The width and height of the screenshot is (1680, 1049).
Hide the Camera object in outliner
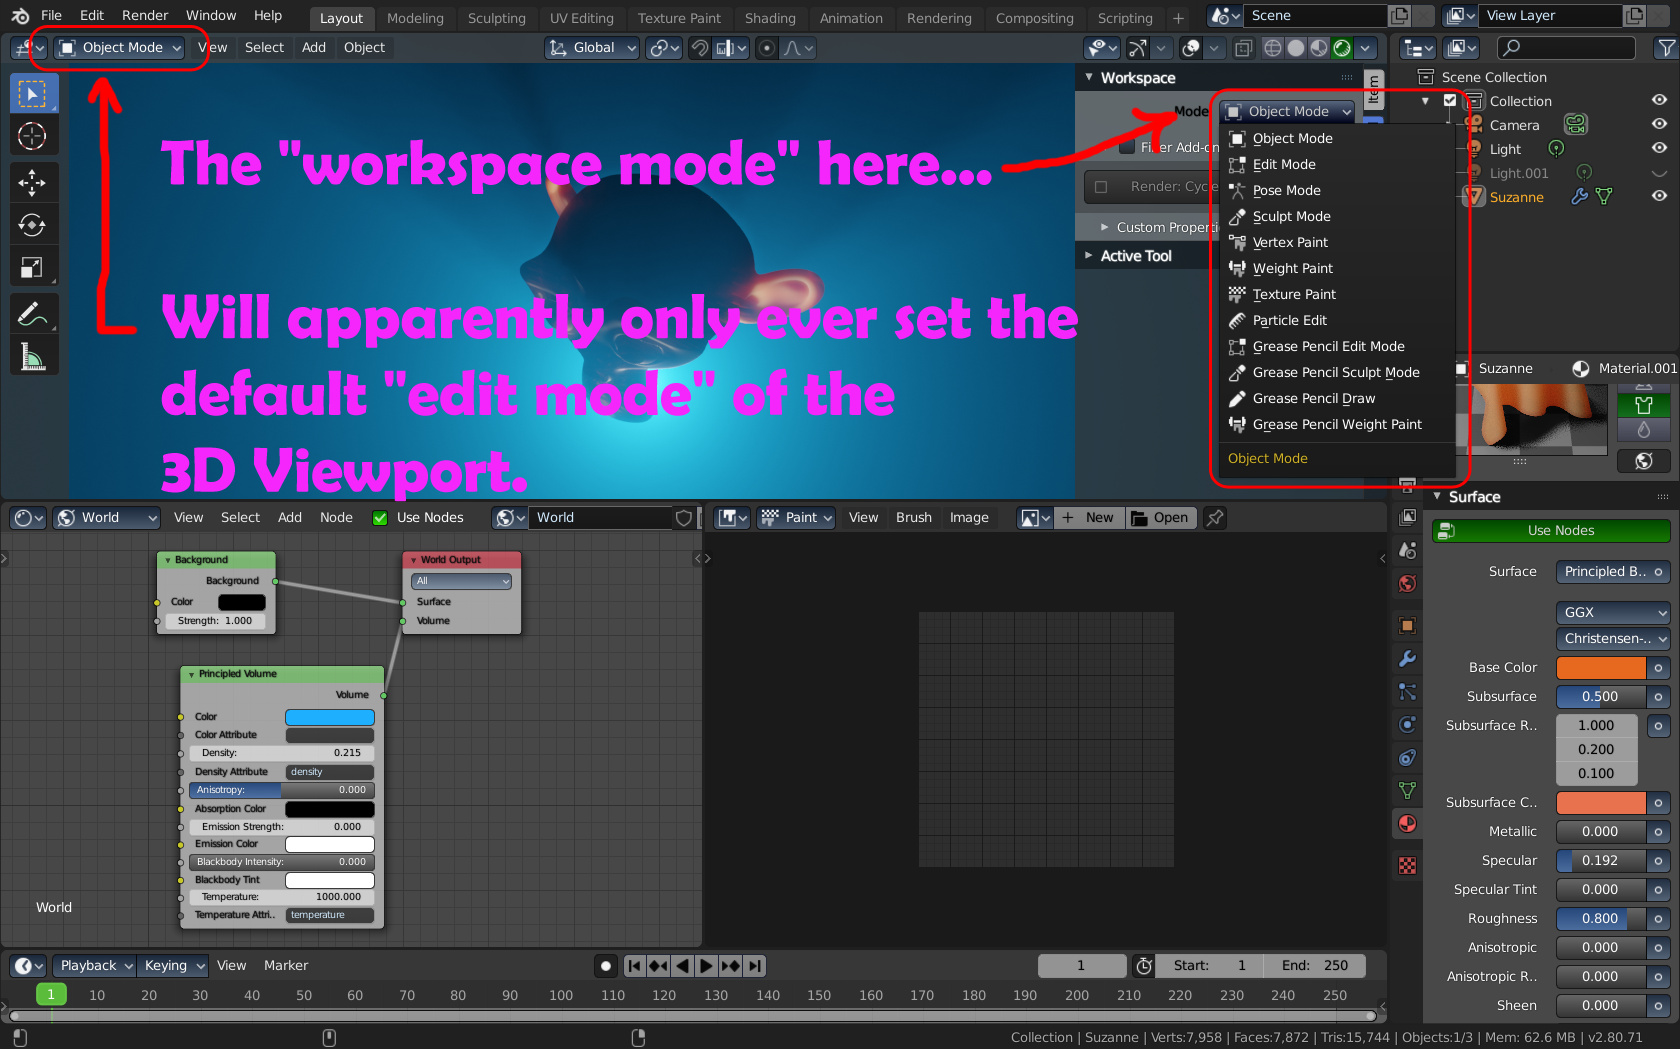(x=1659, y=125)
